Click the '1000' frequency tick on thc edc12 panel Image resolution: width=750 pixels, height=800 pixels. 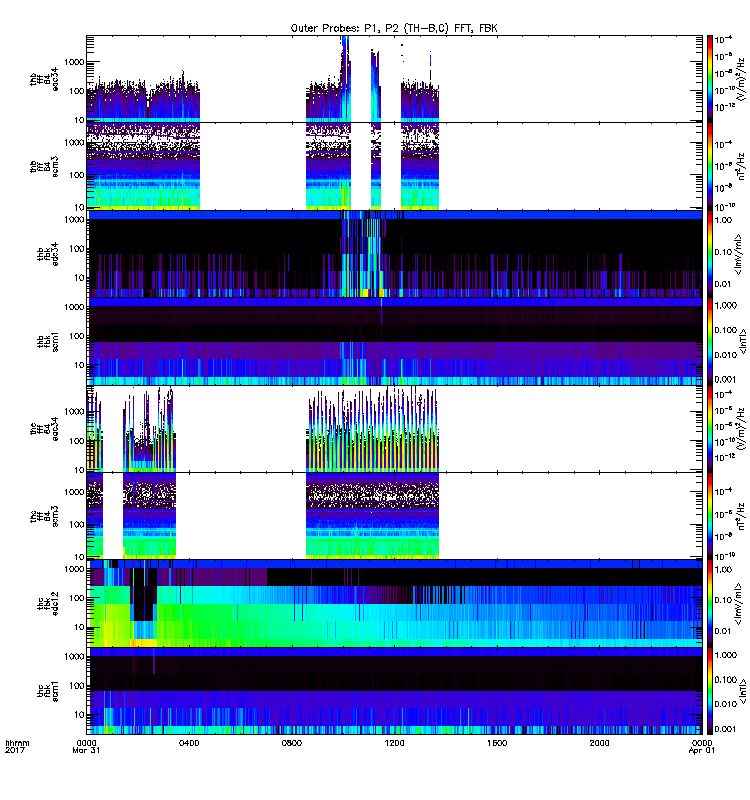74,569
